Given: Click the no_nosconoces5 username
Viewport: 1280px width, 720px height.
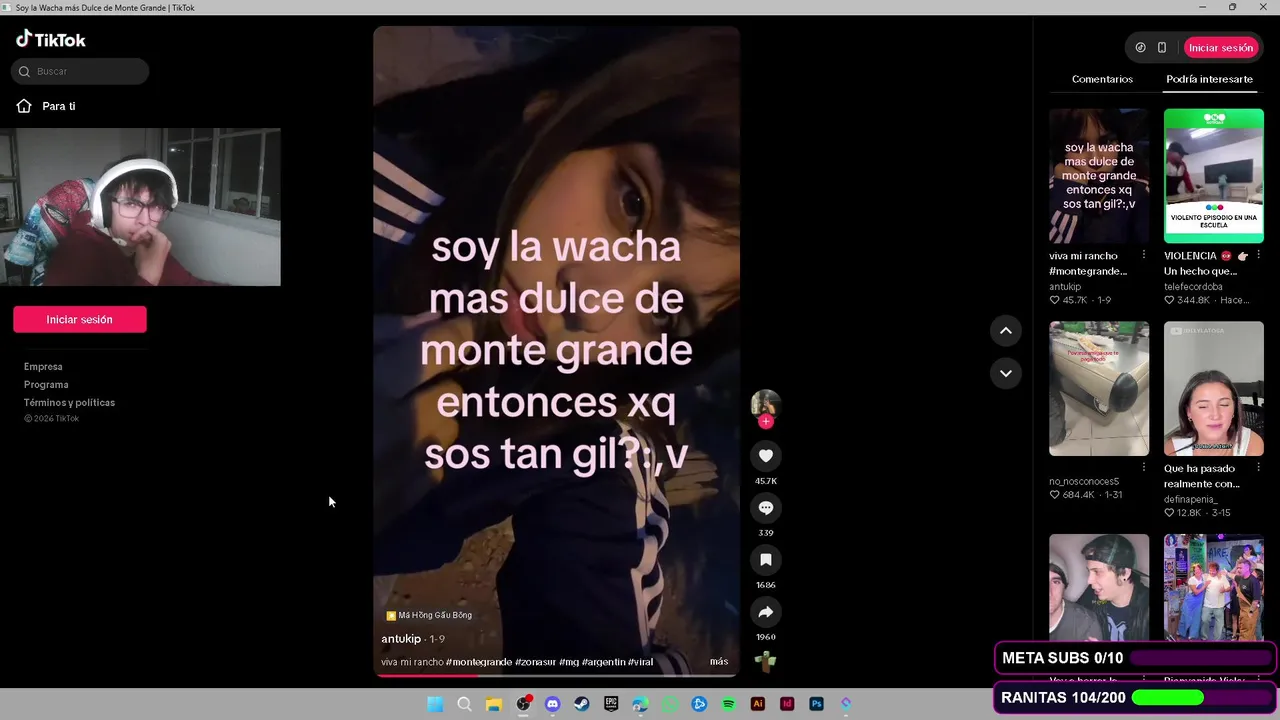Looking at the screenshot, I should pyautogui.click(x=1084, y=482).
